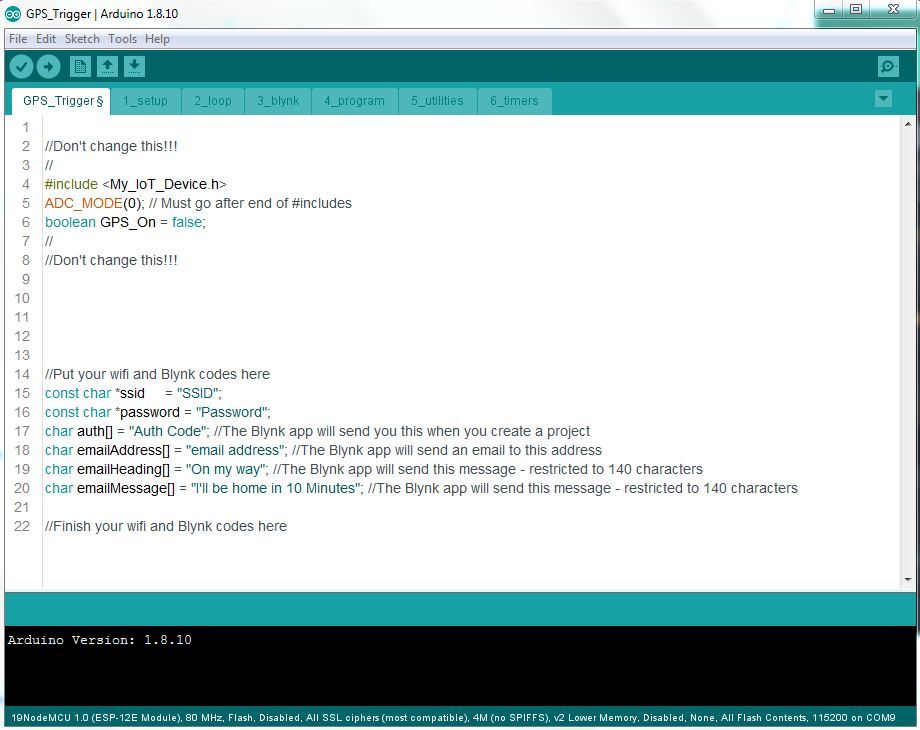
Task: Click the boolean GPS_On = false line
Action: (x=125, y=222)
